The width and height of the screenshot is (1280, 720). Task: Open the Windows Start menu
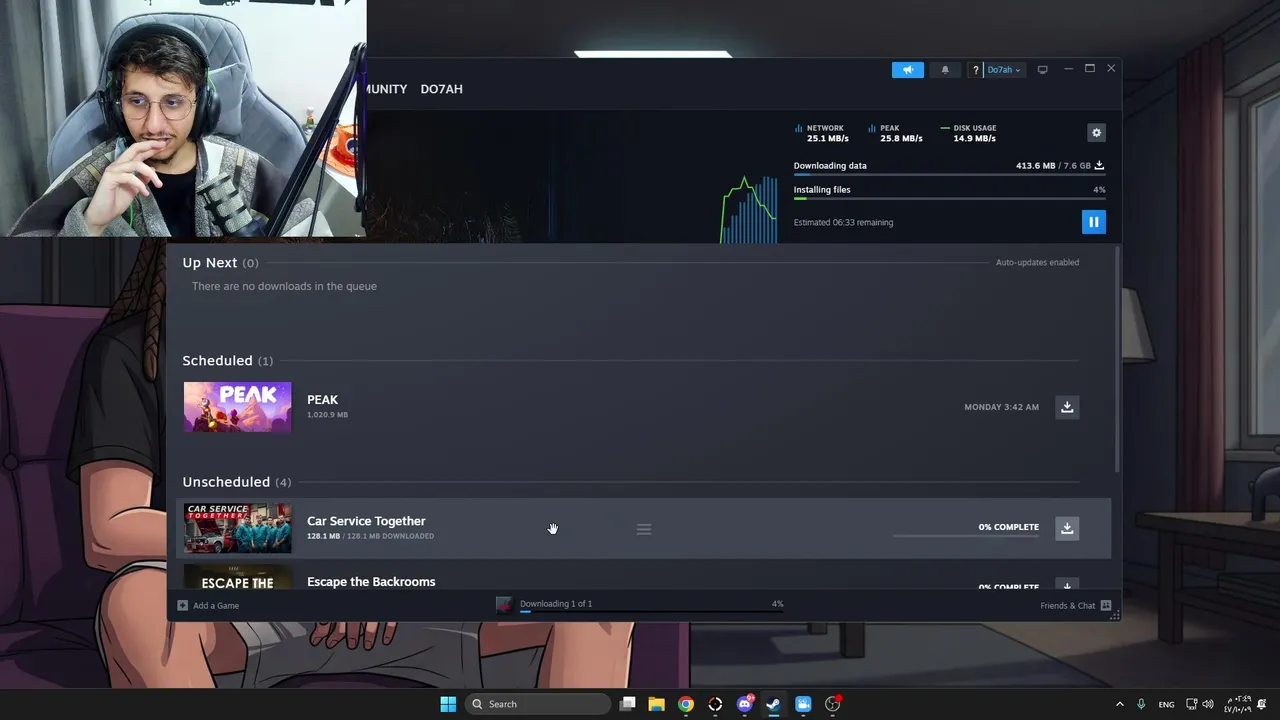[448, 704]
